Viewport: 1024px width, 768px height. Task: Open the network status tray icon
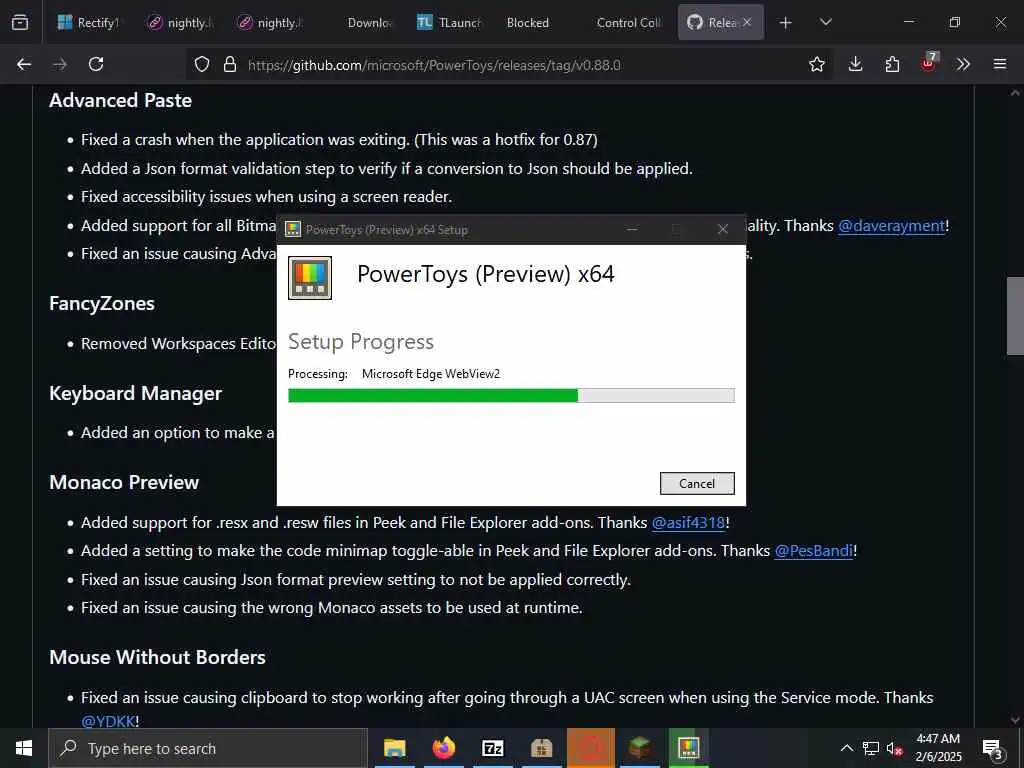[871, 748]
